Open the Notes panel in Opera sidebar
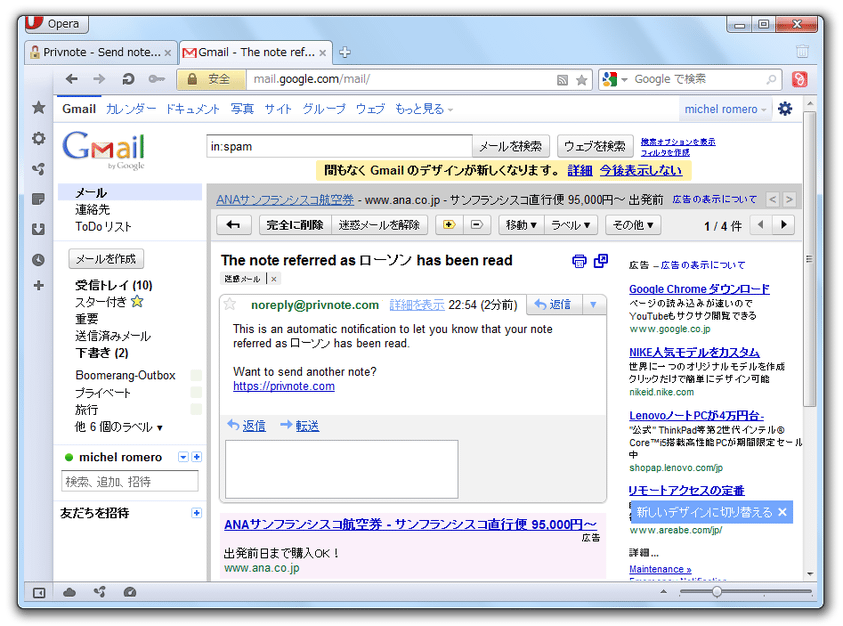Screen dimensions: 843x626 click(x=38, y=200)
